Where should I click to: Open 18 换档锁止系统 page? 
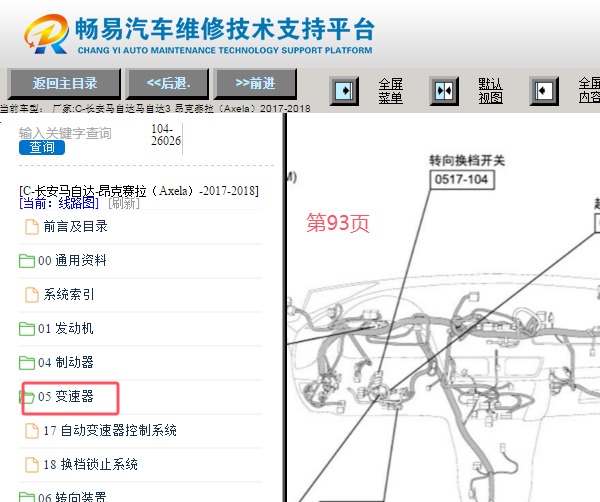click(90, 465)
